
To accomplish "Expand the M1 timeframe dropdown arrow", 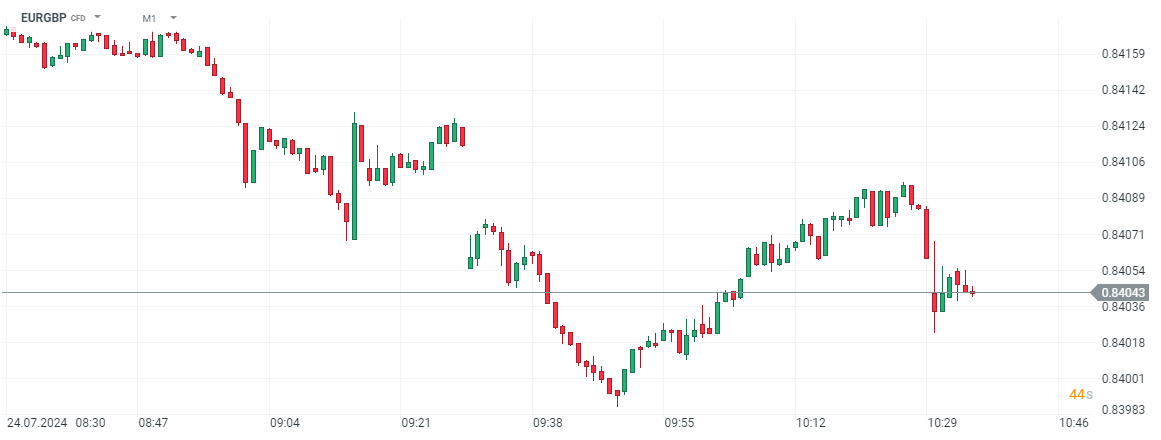I will coord(173,17).
